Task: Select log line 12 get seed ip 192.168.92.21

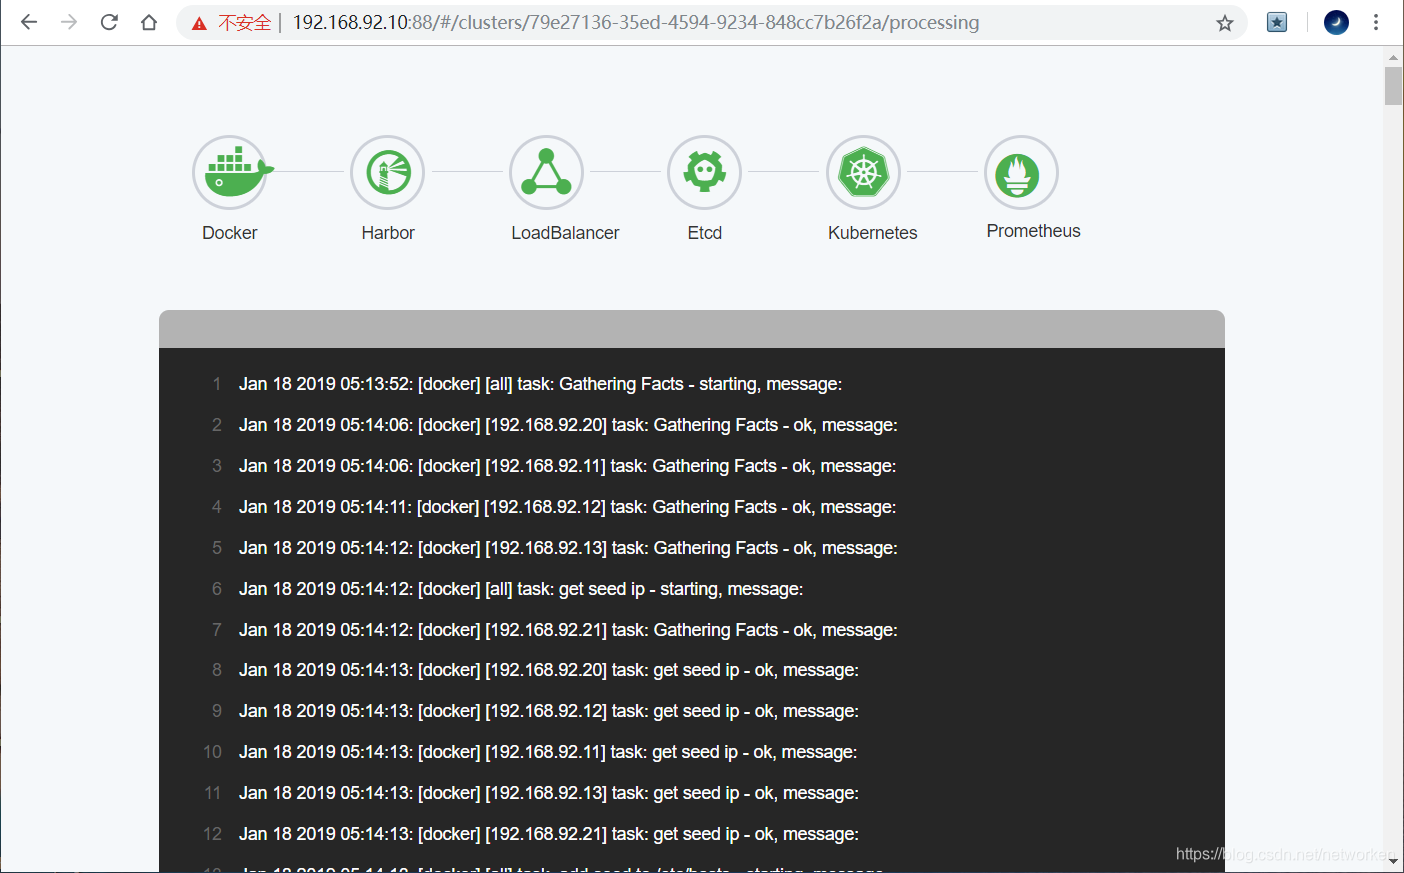Action: tap(549, 834)
